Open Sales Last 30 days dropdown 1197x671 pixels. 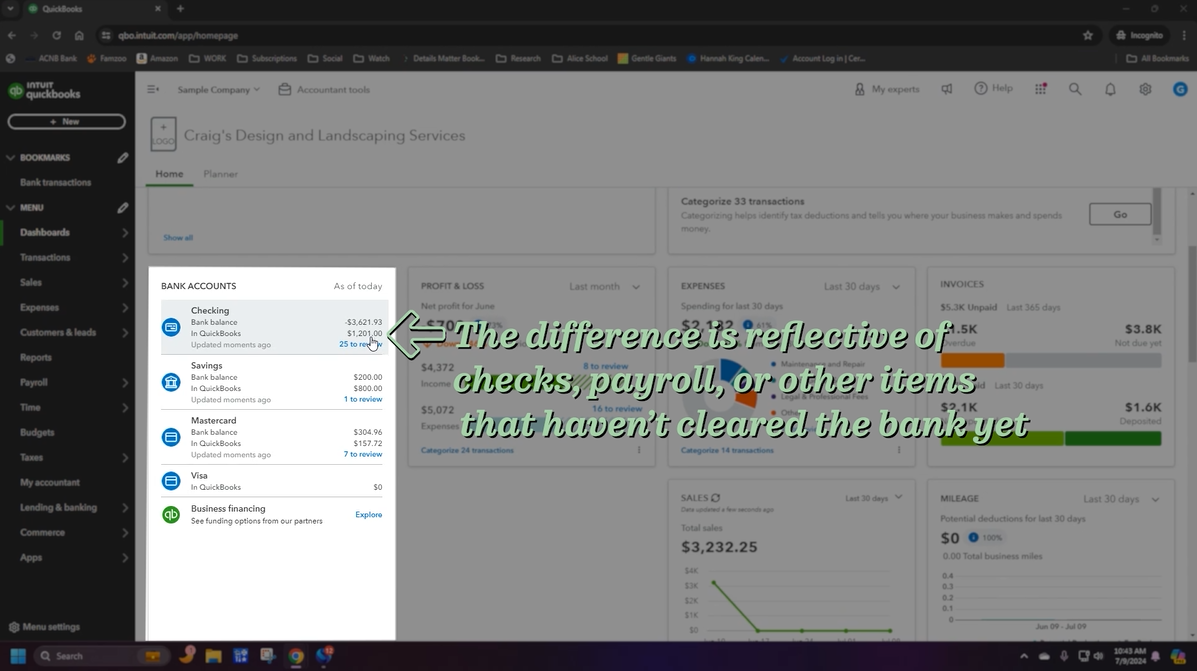[873, 498]
